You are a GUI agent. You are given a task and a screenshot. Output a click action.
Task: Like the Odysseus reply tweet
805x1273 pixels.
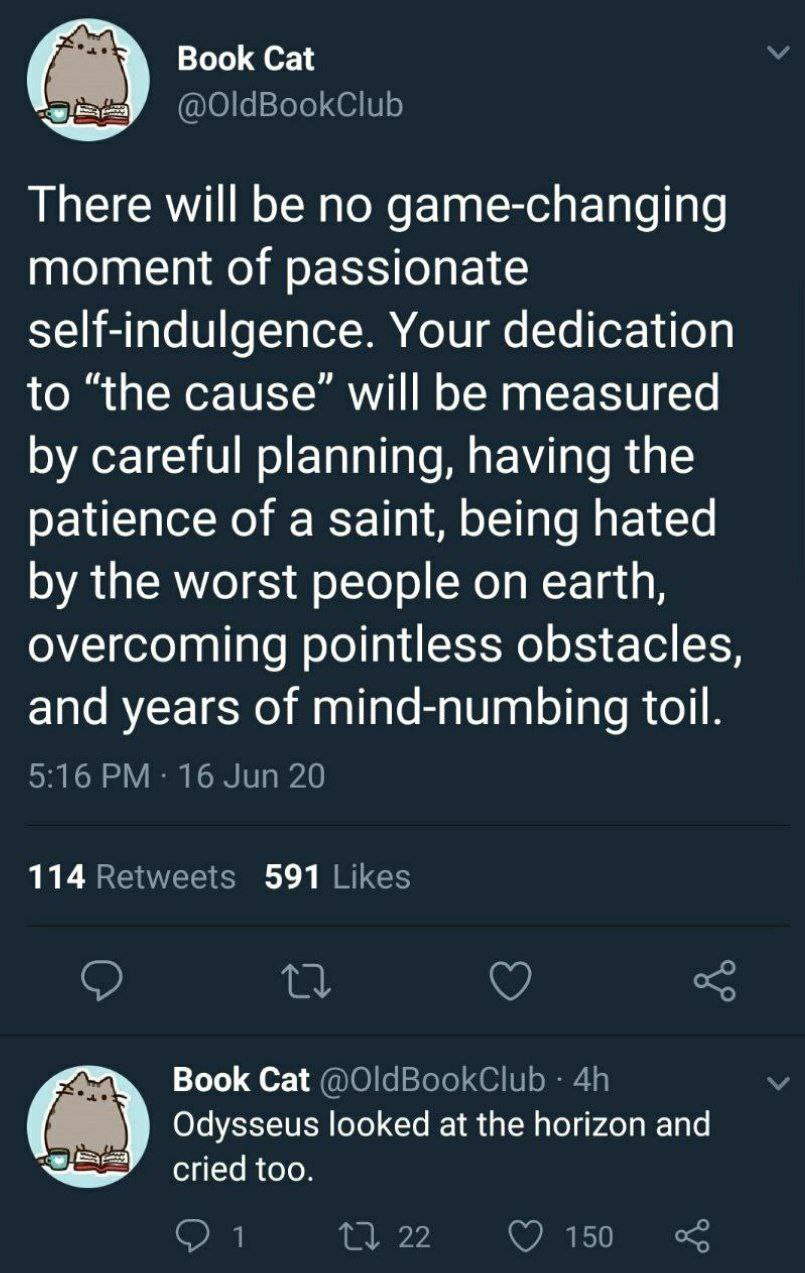click(528, 1237)
